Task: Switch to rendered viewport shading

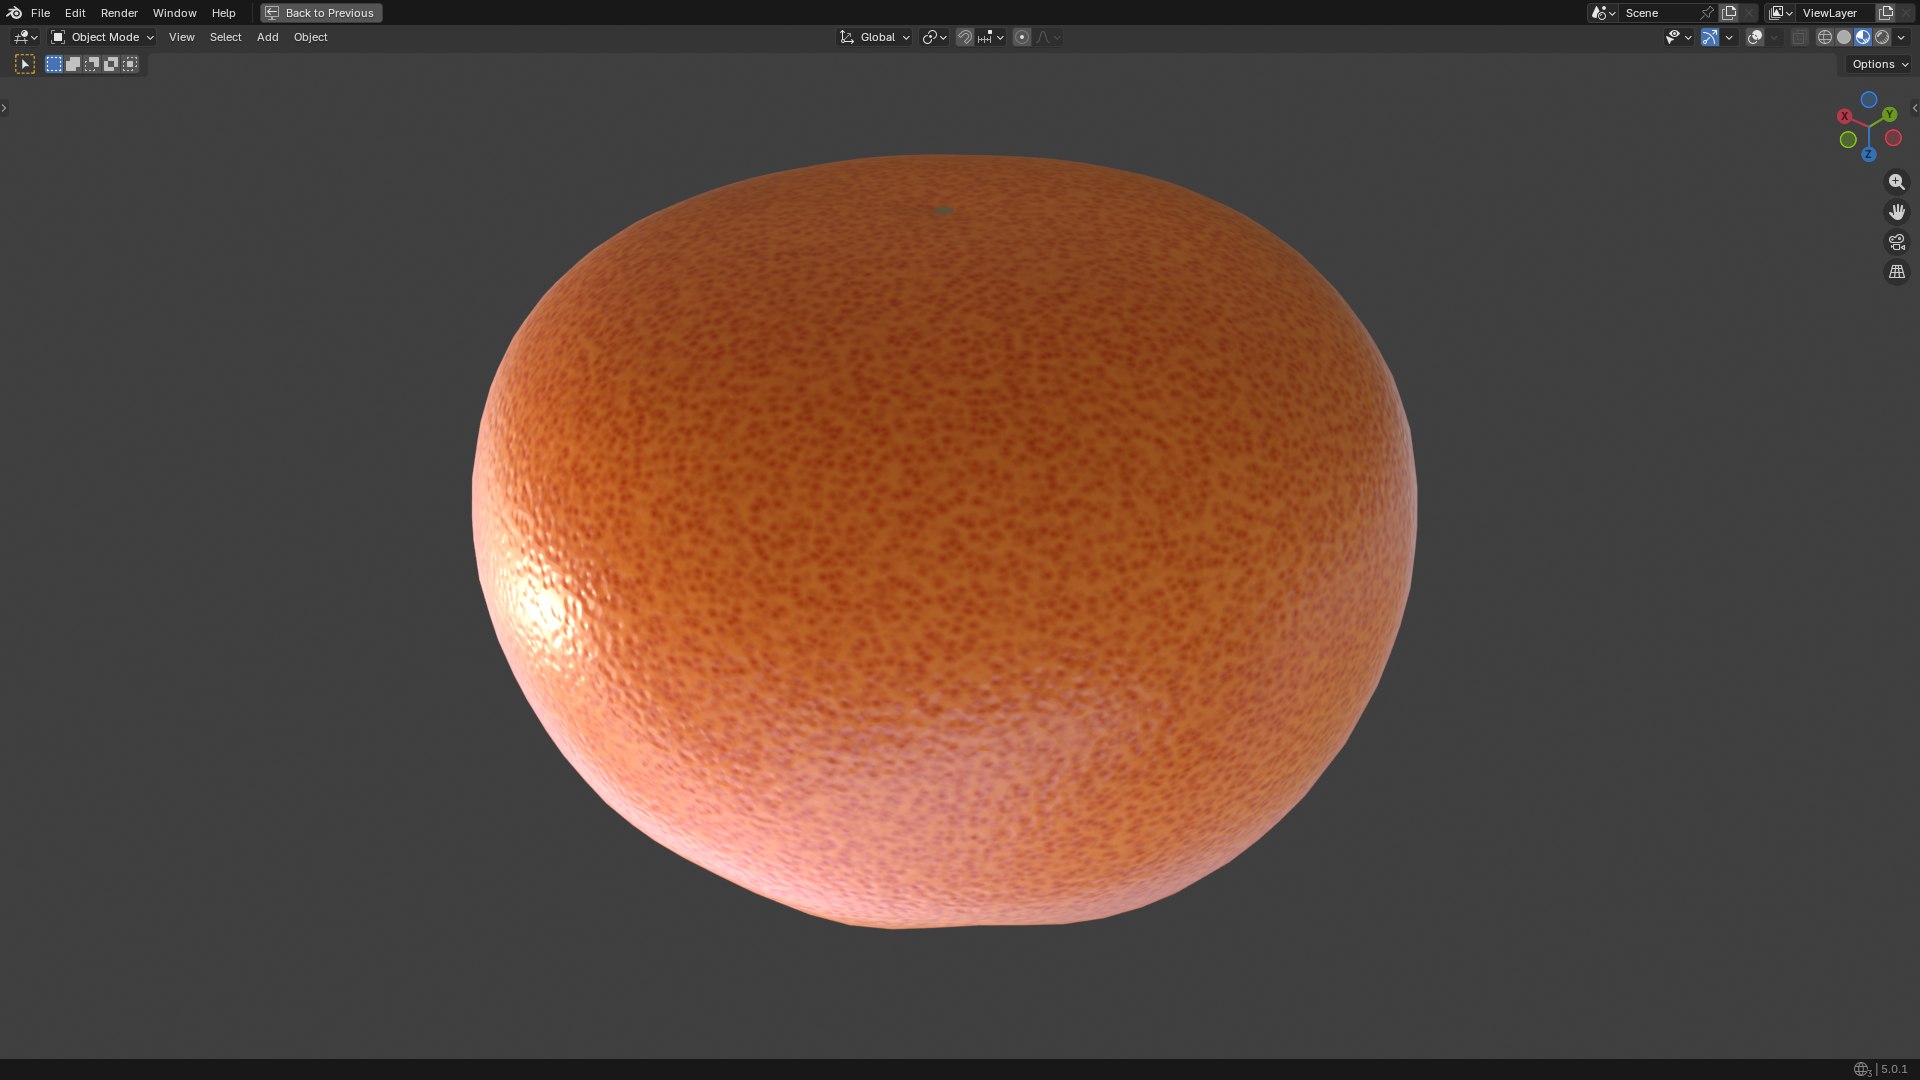Action: [x=1882, y=37]
